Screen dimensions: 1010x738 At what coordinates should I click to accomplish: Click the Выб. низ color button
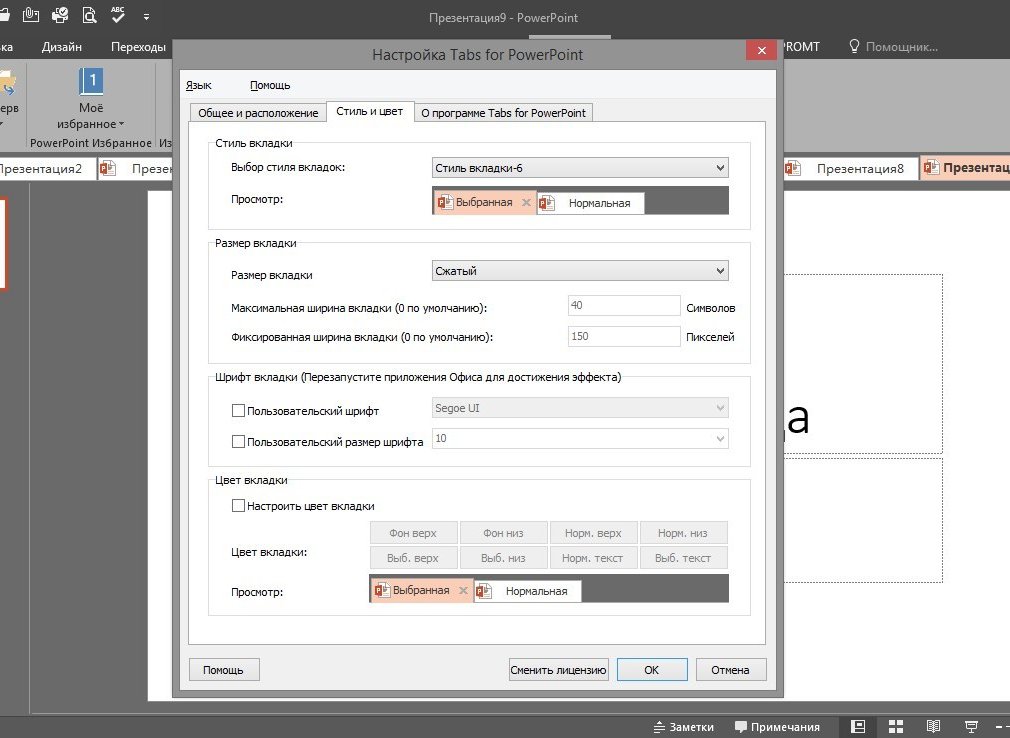503,558
